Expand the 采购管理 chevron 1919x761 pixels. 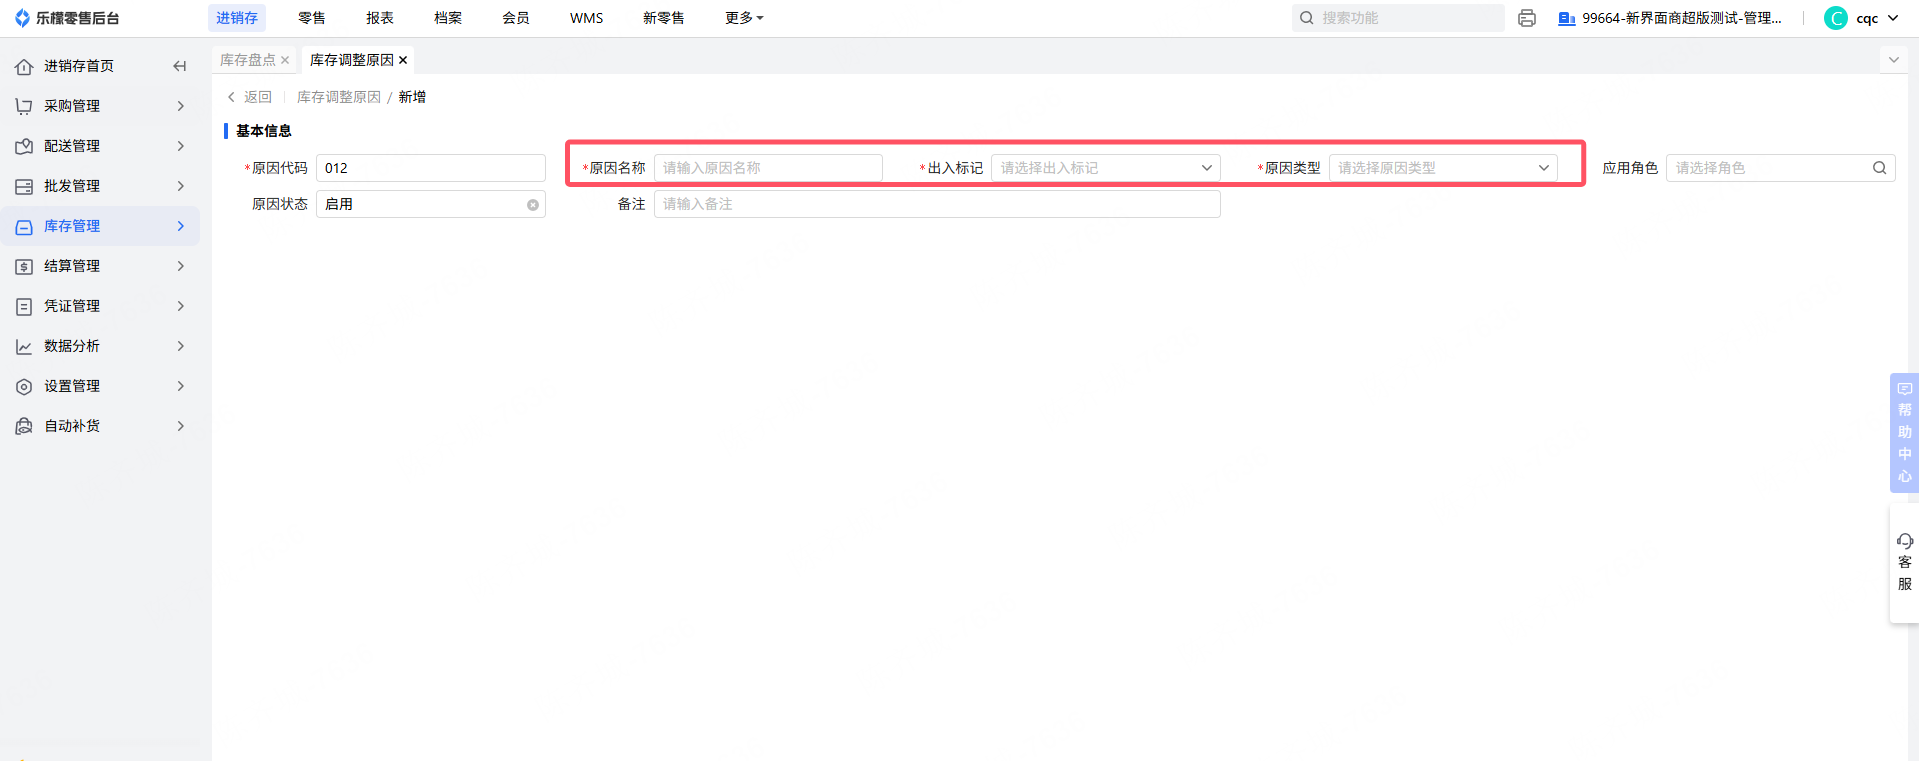pos(181,106)
